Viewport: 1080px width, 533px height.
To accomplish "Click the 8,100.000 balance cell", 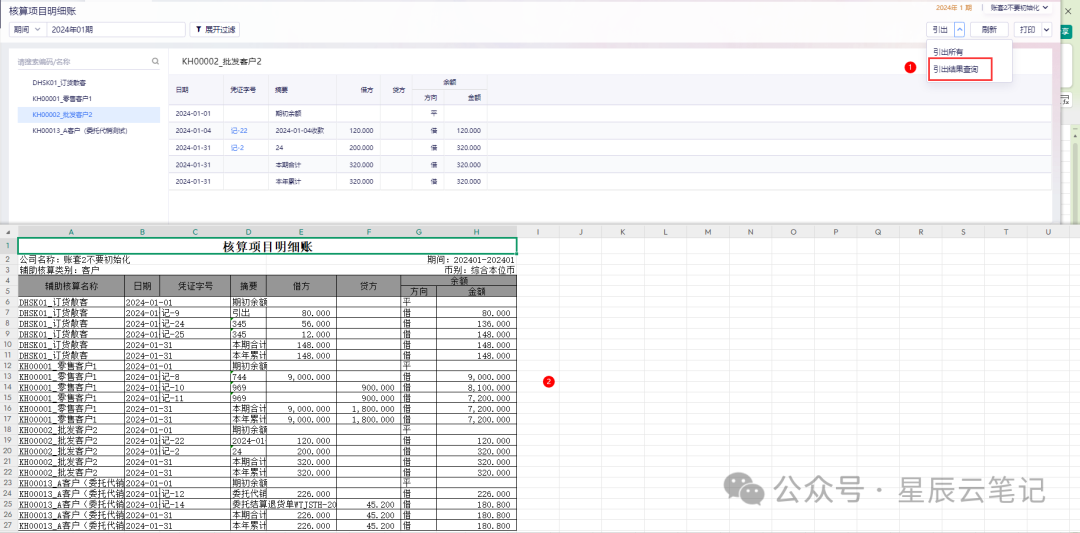I will coord(476,387).
